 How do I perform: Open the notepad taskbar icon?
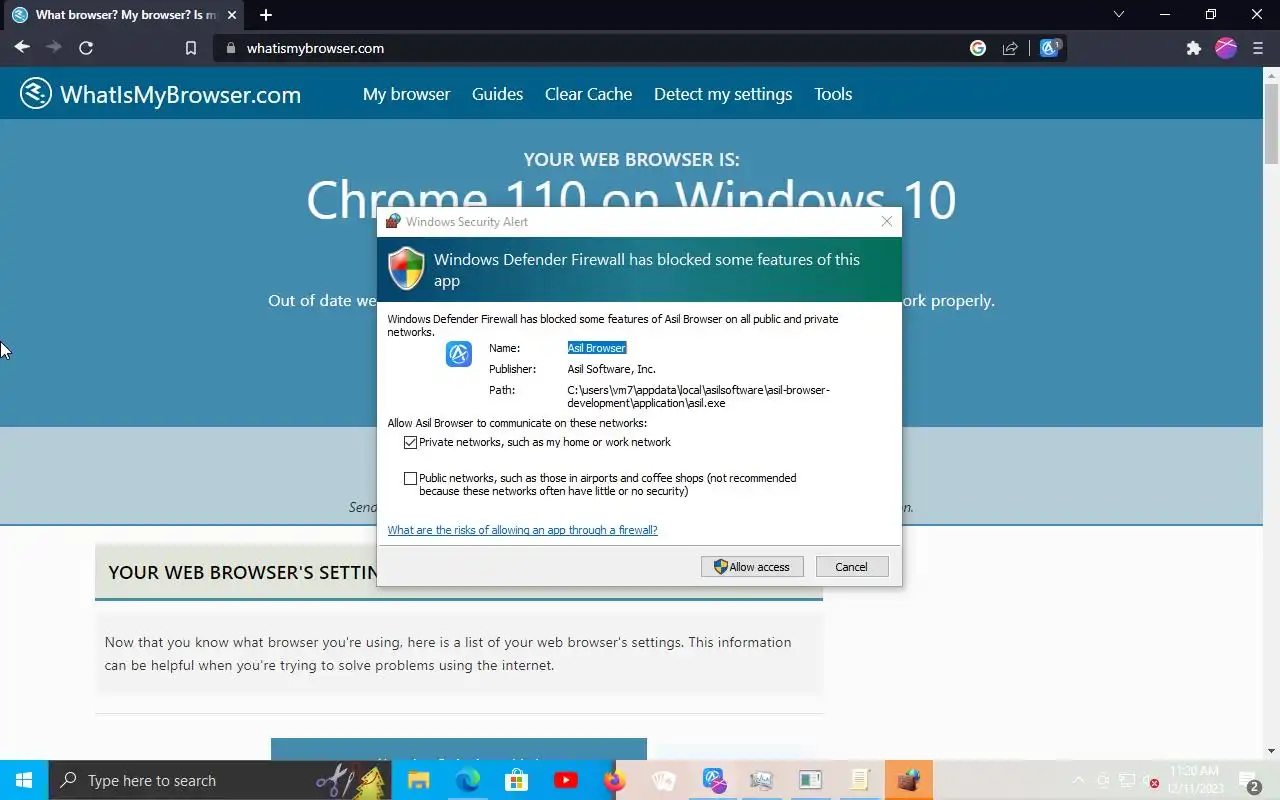860,780
